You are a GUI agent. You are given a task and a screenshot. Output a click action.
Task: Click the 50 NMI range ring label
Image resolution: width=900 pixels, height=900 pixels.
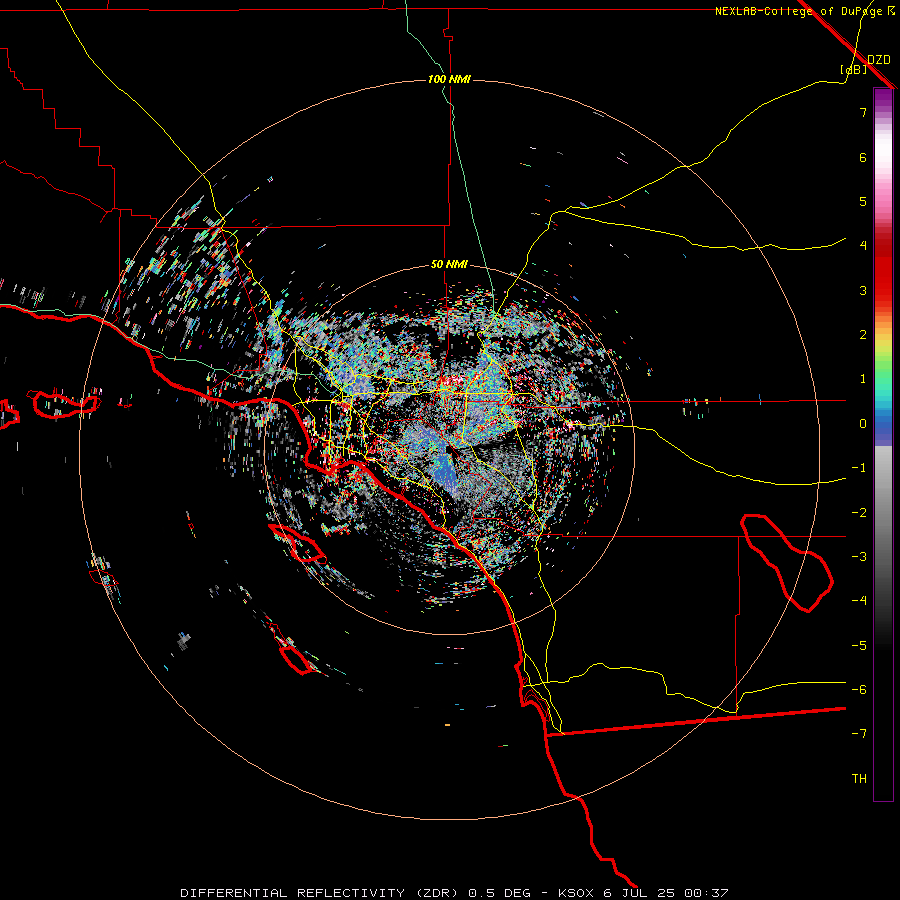[449, 264]
